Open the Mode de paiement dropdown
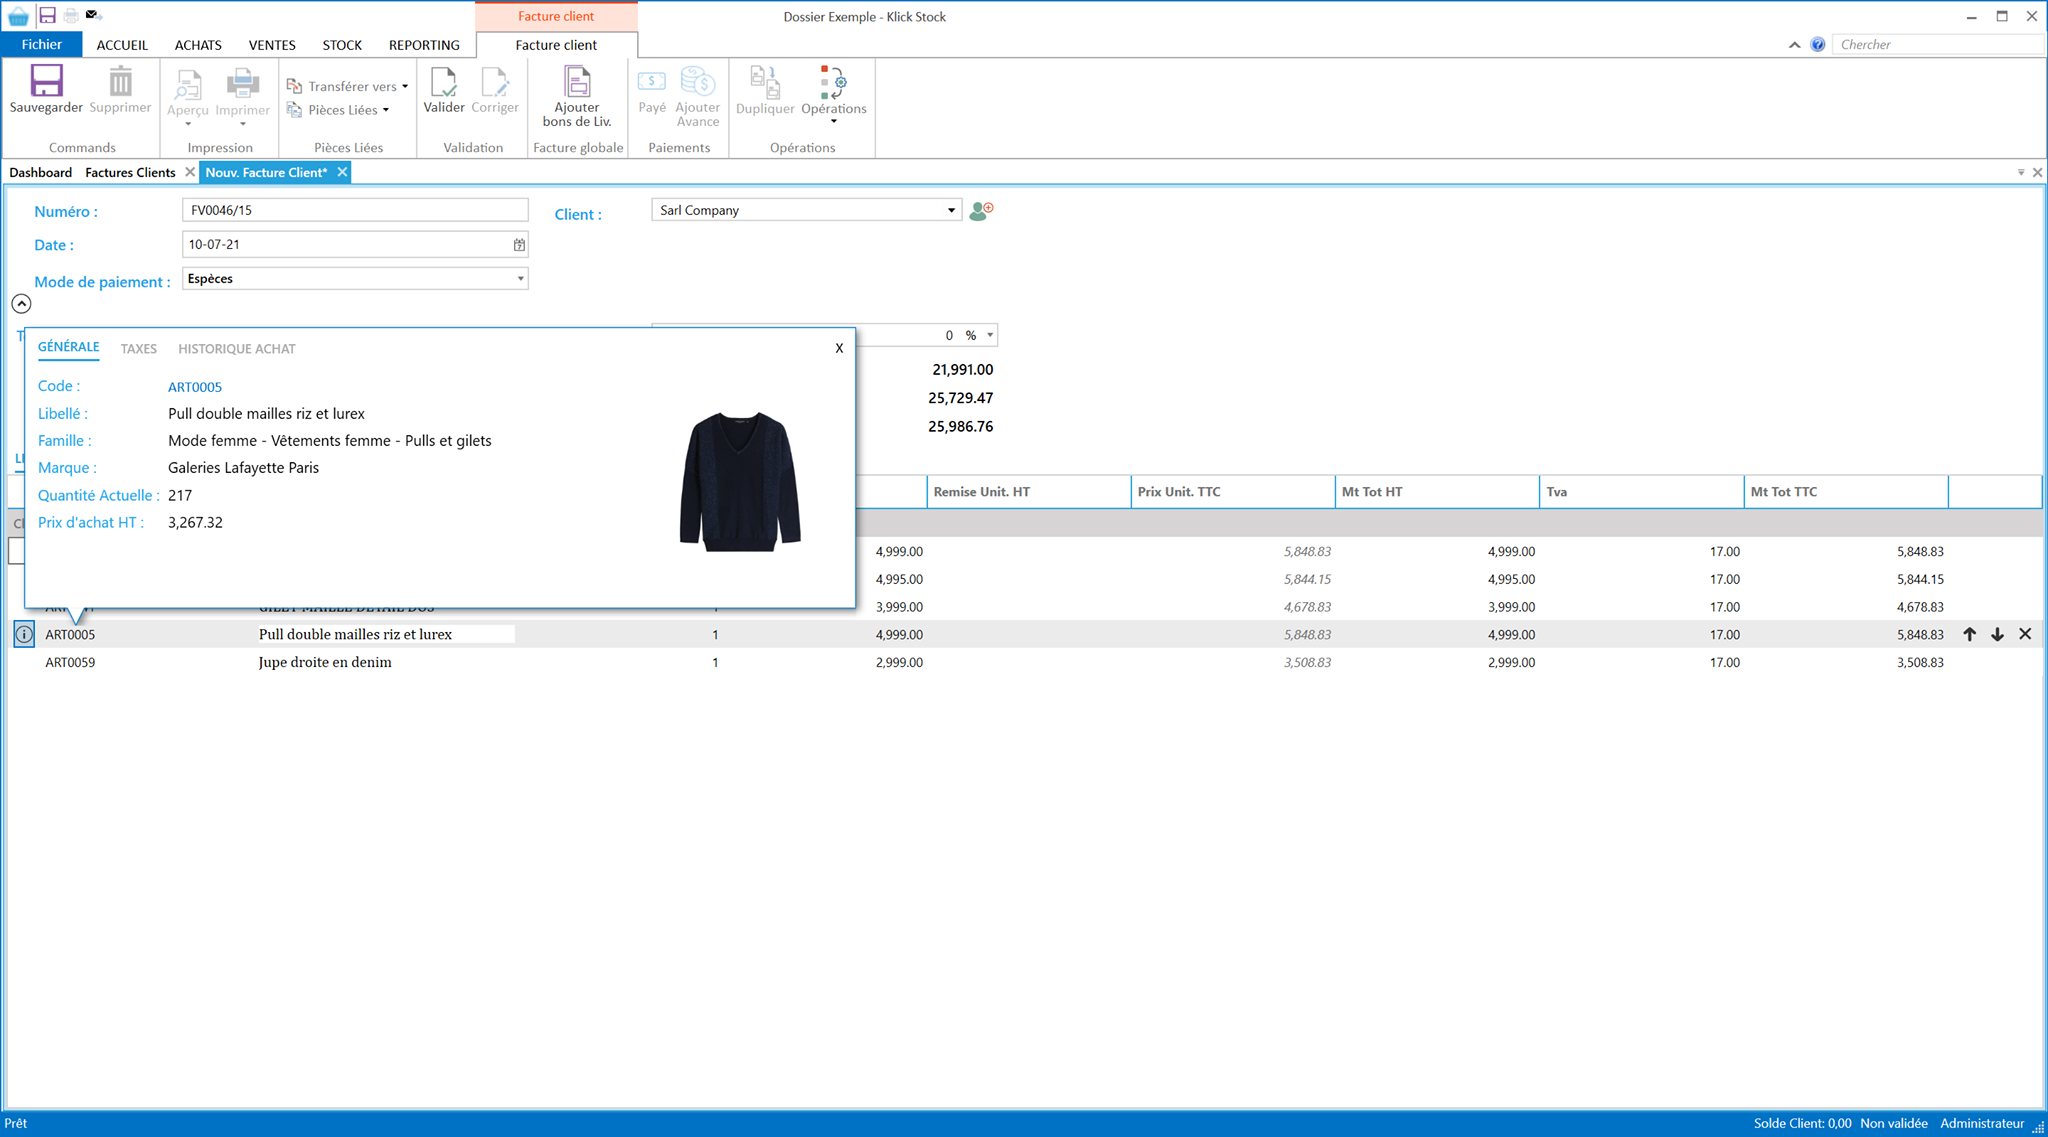This screenshot has height=1137, width=2048. 520,279
